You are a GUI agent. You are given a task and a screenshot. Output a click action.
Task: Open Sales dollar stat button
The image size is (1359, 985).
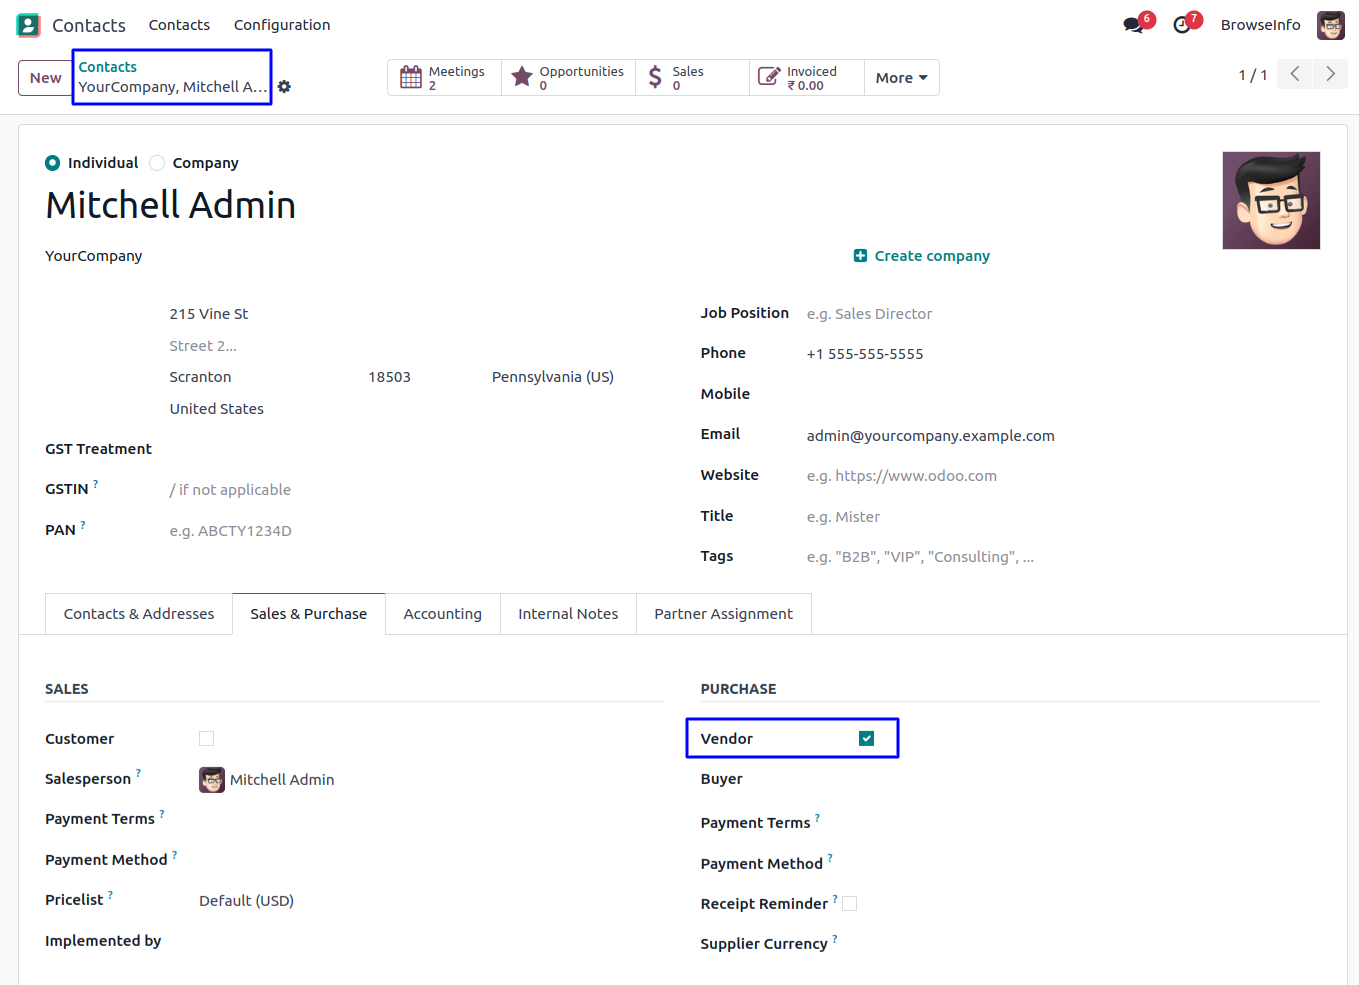(692, 78)
